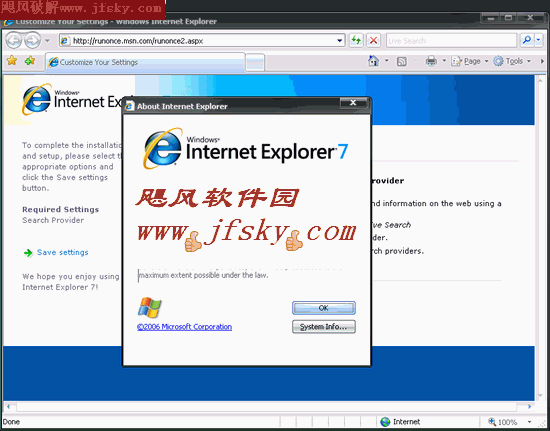Click the 'Search Provider' text under Required Settings
The height and width of the screenshot is (431, 550).
pyautogui.click(x=53, y=220)
